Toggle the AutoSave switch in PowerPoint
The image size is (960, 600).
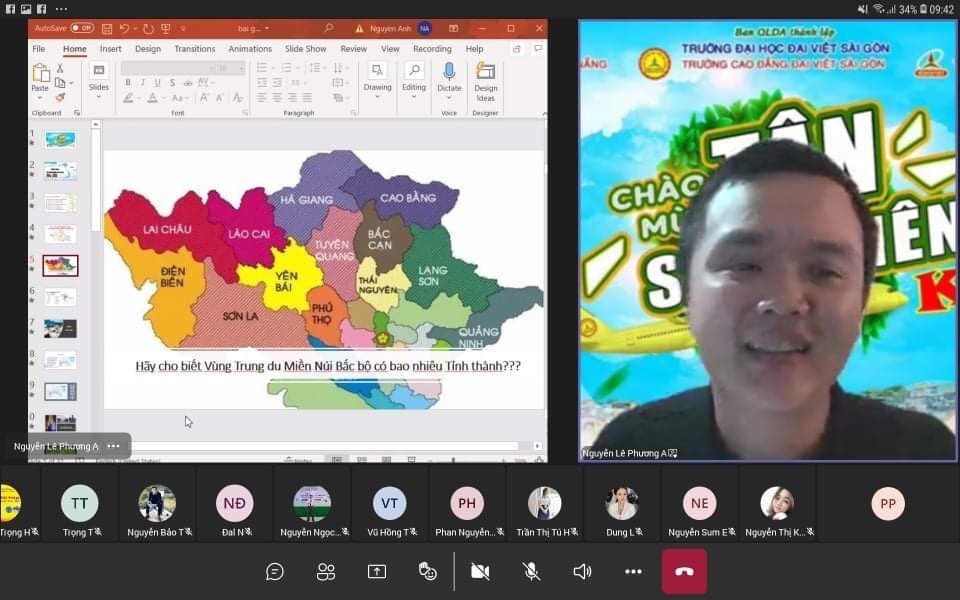(81, 28)
